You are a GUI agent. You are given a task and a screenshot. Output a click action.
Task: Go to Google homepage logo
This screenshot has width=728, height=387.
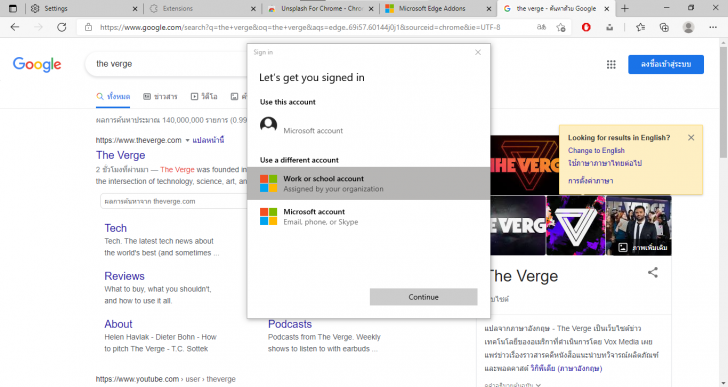37,64
